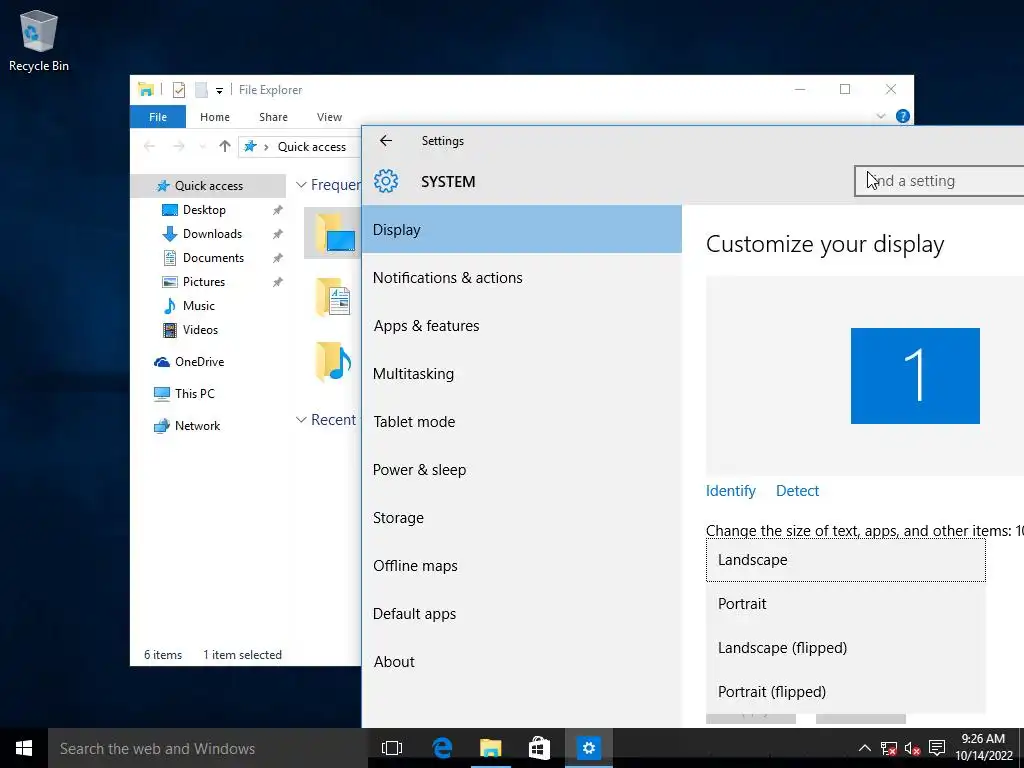Select Storage in Settings sidebar
Image resolution: width=1024 pixels, height=768 pixels.
[521, 517]
